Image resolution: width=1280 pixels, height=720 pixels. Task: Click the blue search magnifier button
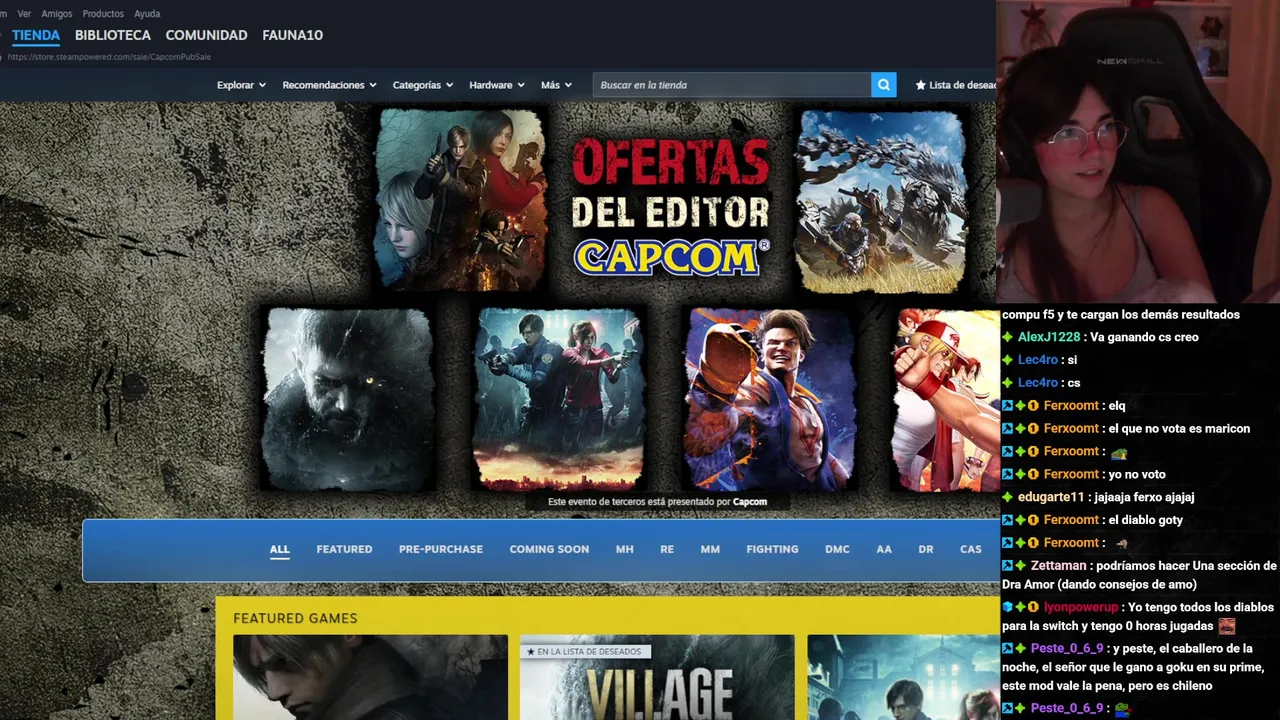pyautogui.click(x=883, y=85)
